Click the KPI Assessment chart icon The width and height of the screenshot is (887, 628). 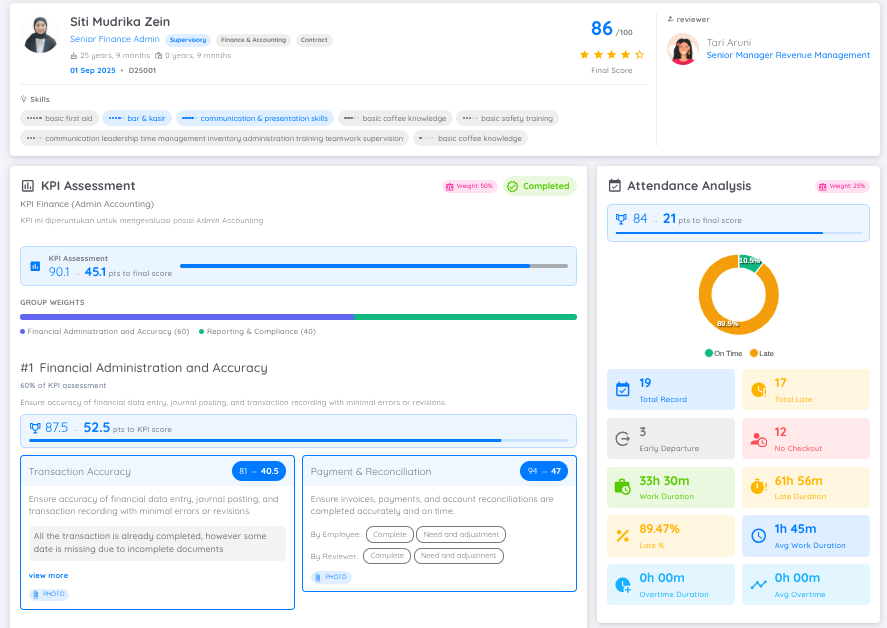[27, 186]
